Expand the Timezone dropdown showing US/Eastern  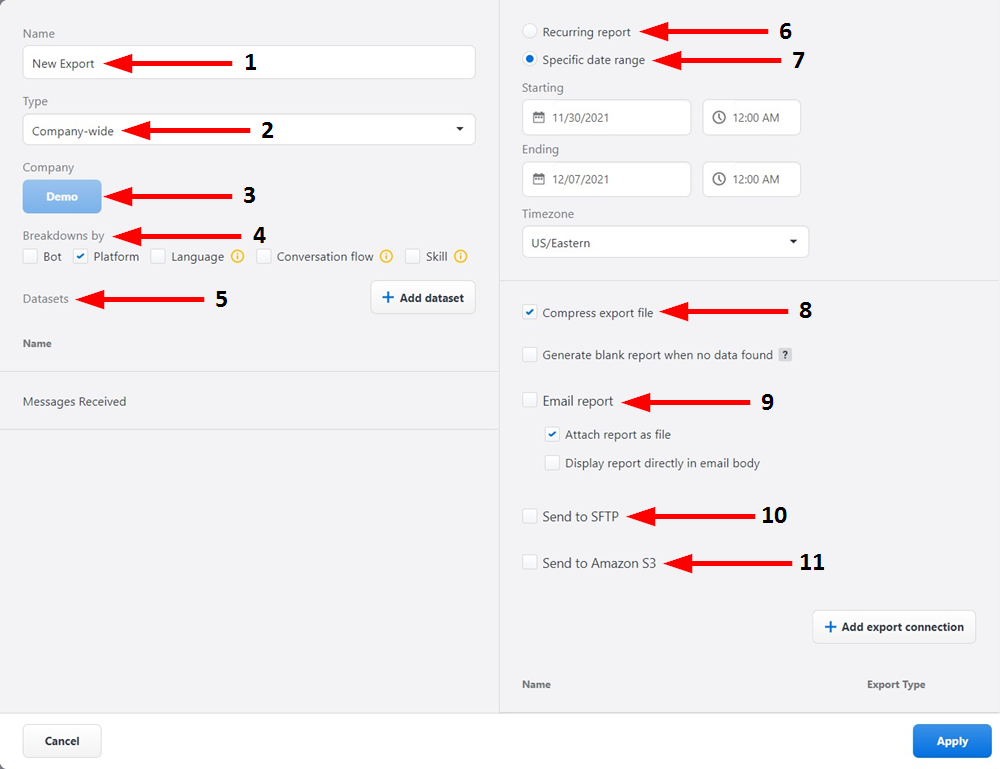click(x=665, y=242)
